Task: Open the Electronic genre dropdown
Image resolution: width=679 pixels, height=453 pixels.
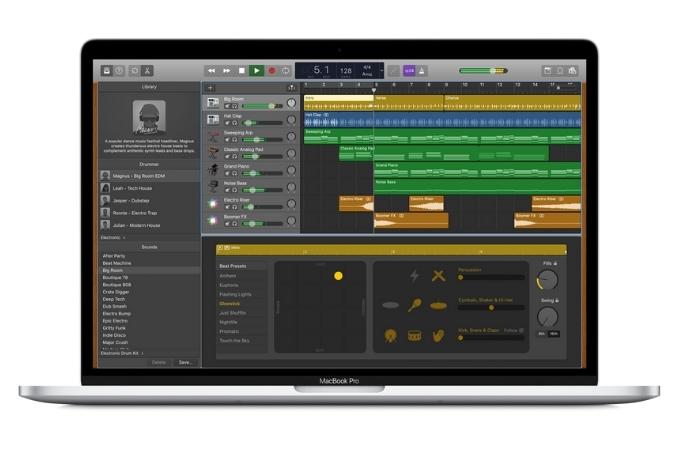Action: click(113, 238)
